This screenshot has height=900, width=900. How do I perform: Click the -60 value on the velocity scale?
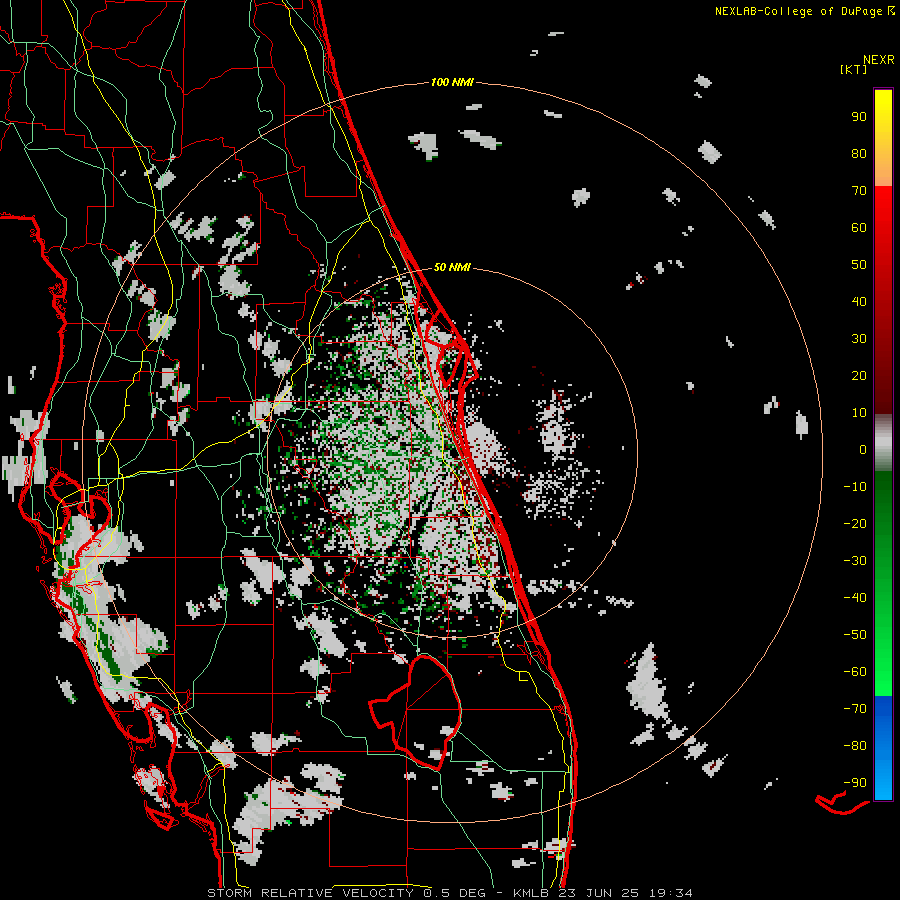point(855,672)
